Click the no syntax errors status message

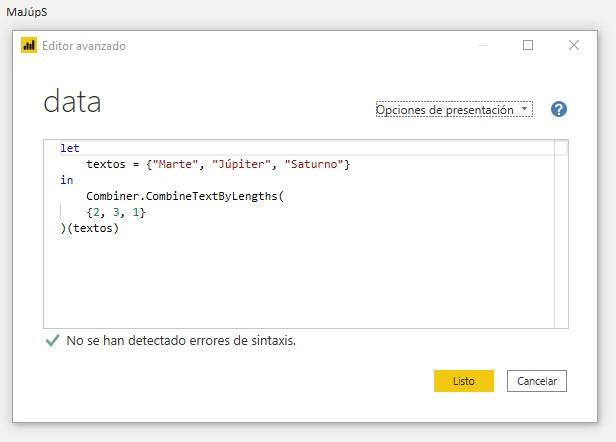pos(181,340)
